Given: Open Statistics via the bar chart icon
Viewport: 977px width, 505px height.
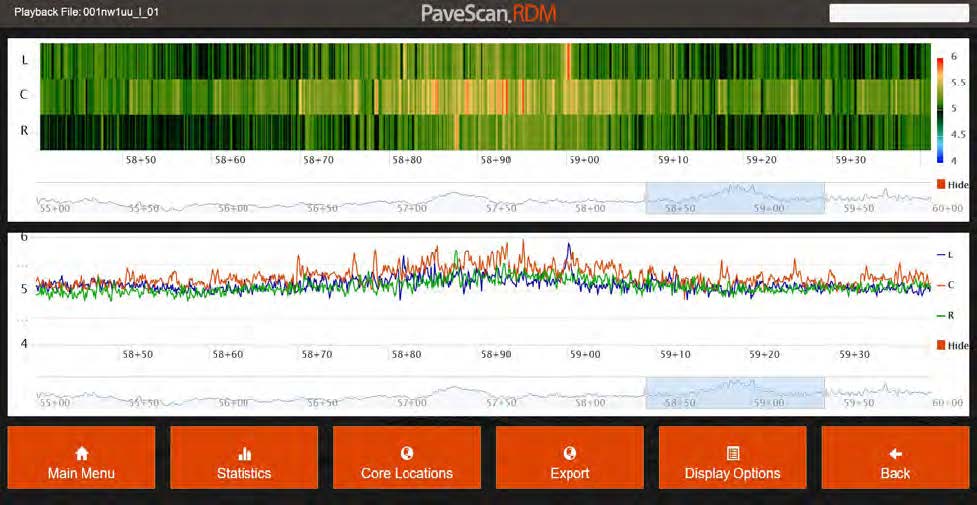Looking at the screenshot, I should click(244, 453).
